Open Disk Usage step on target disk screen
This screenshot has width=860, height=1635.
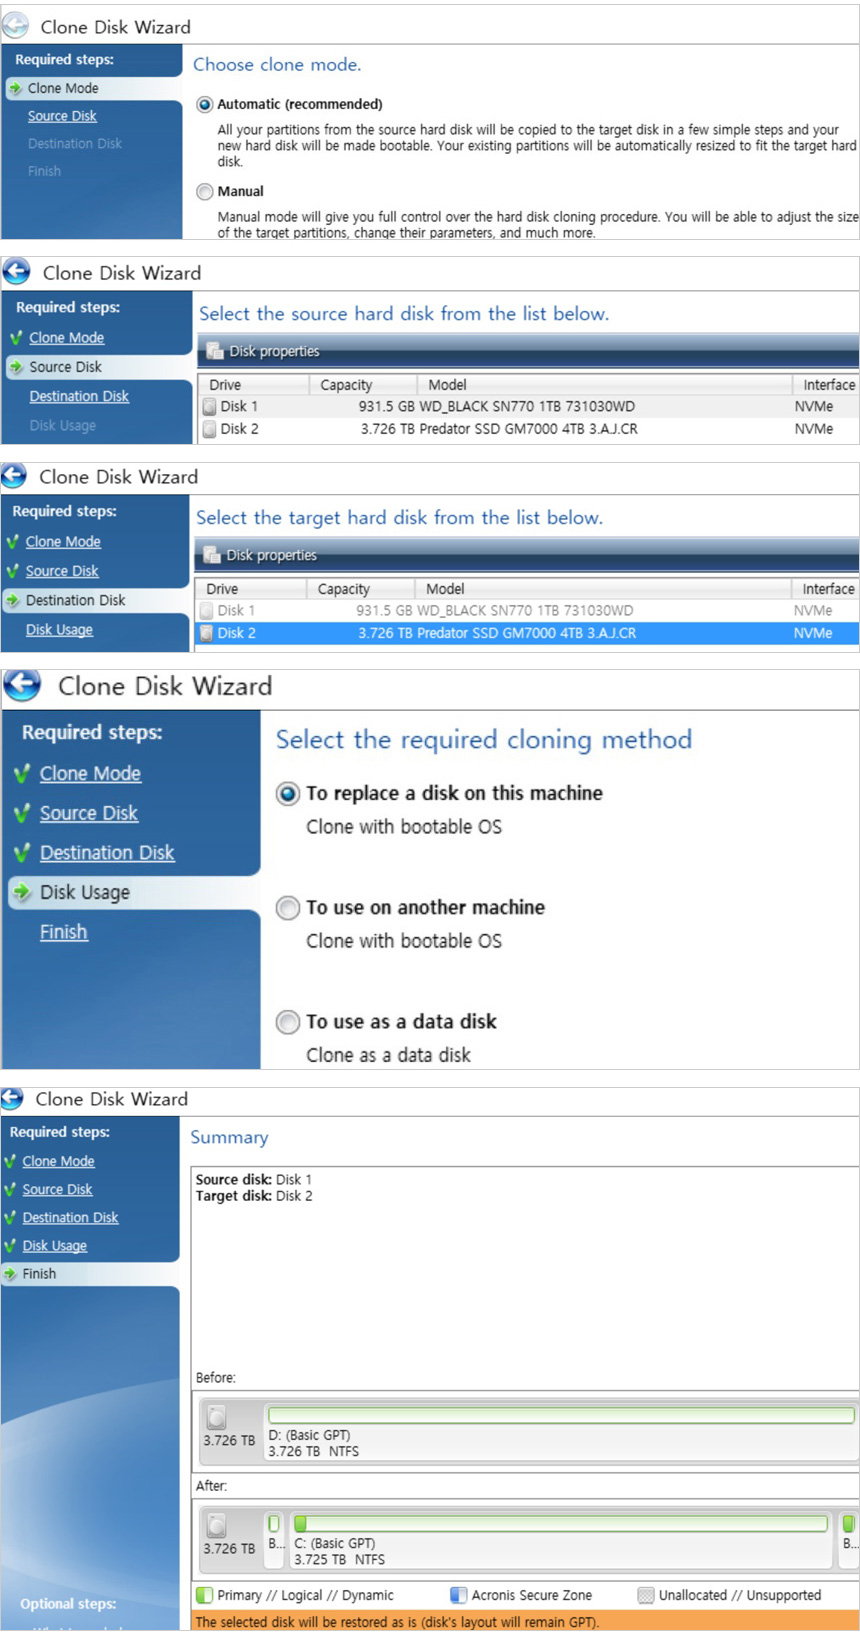pos(59,630)
